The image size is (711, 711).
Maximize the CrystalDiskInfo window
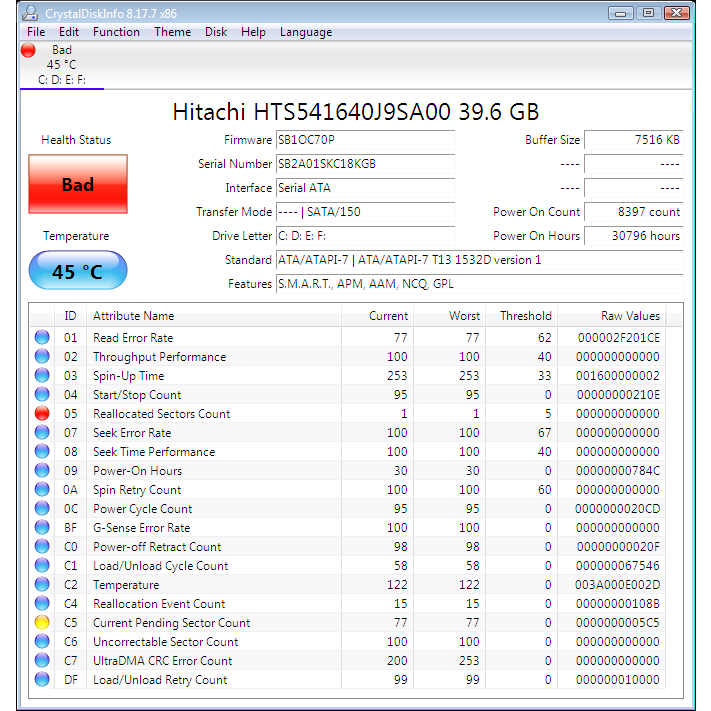[x=648, y=13]
